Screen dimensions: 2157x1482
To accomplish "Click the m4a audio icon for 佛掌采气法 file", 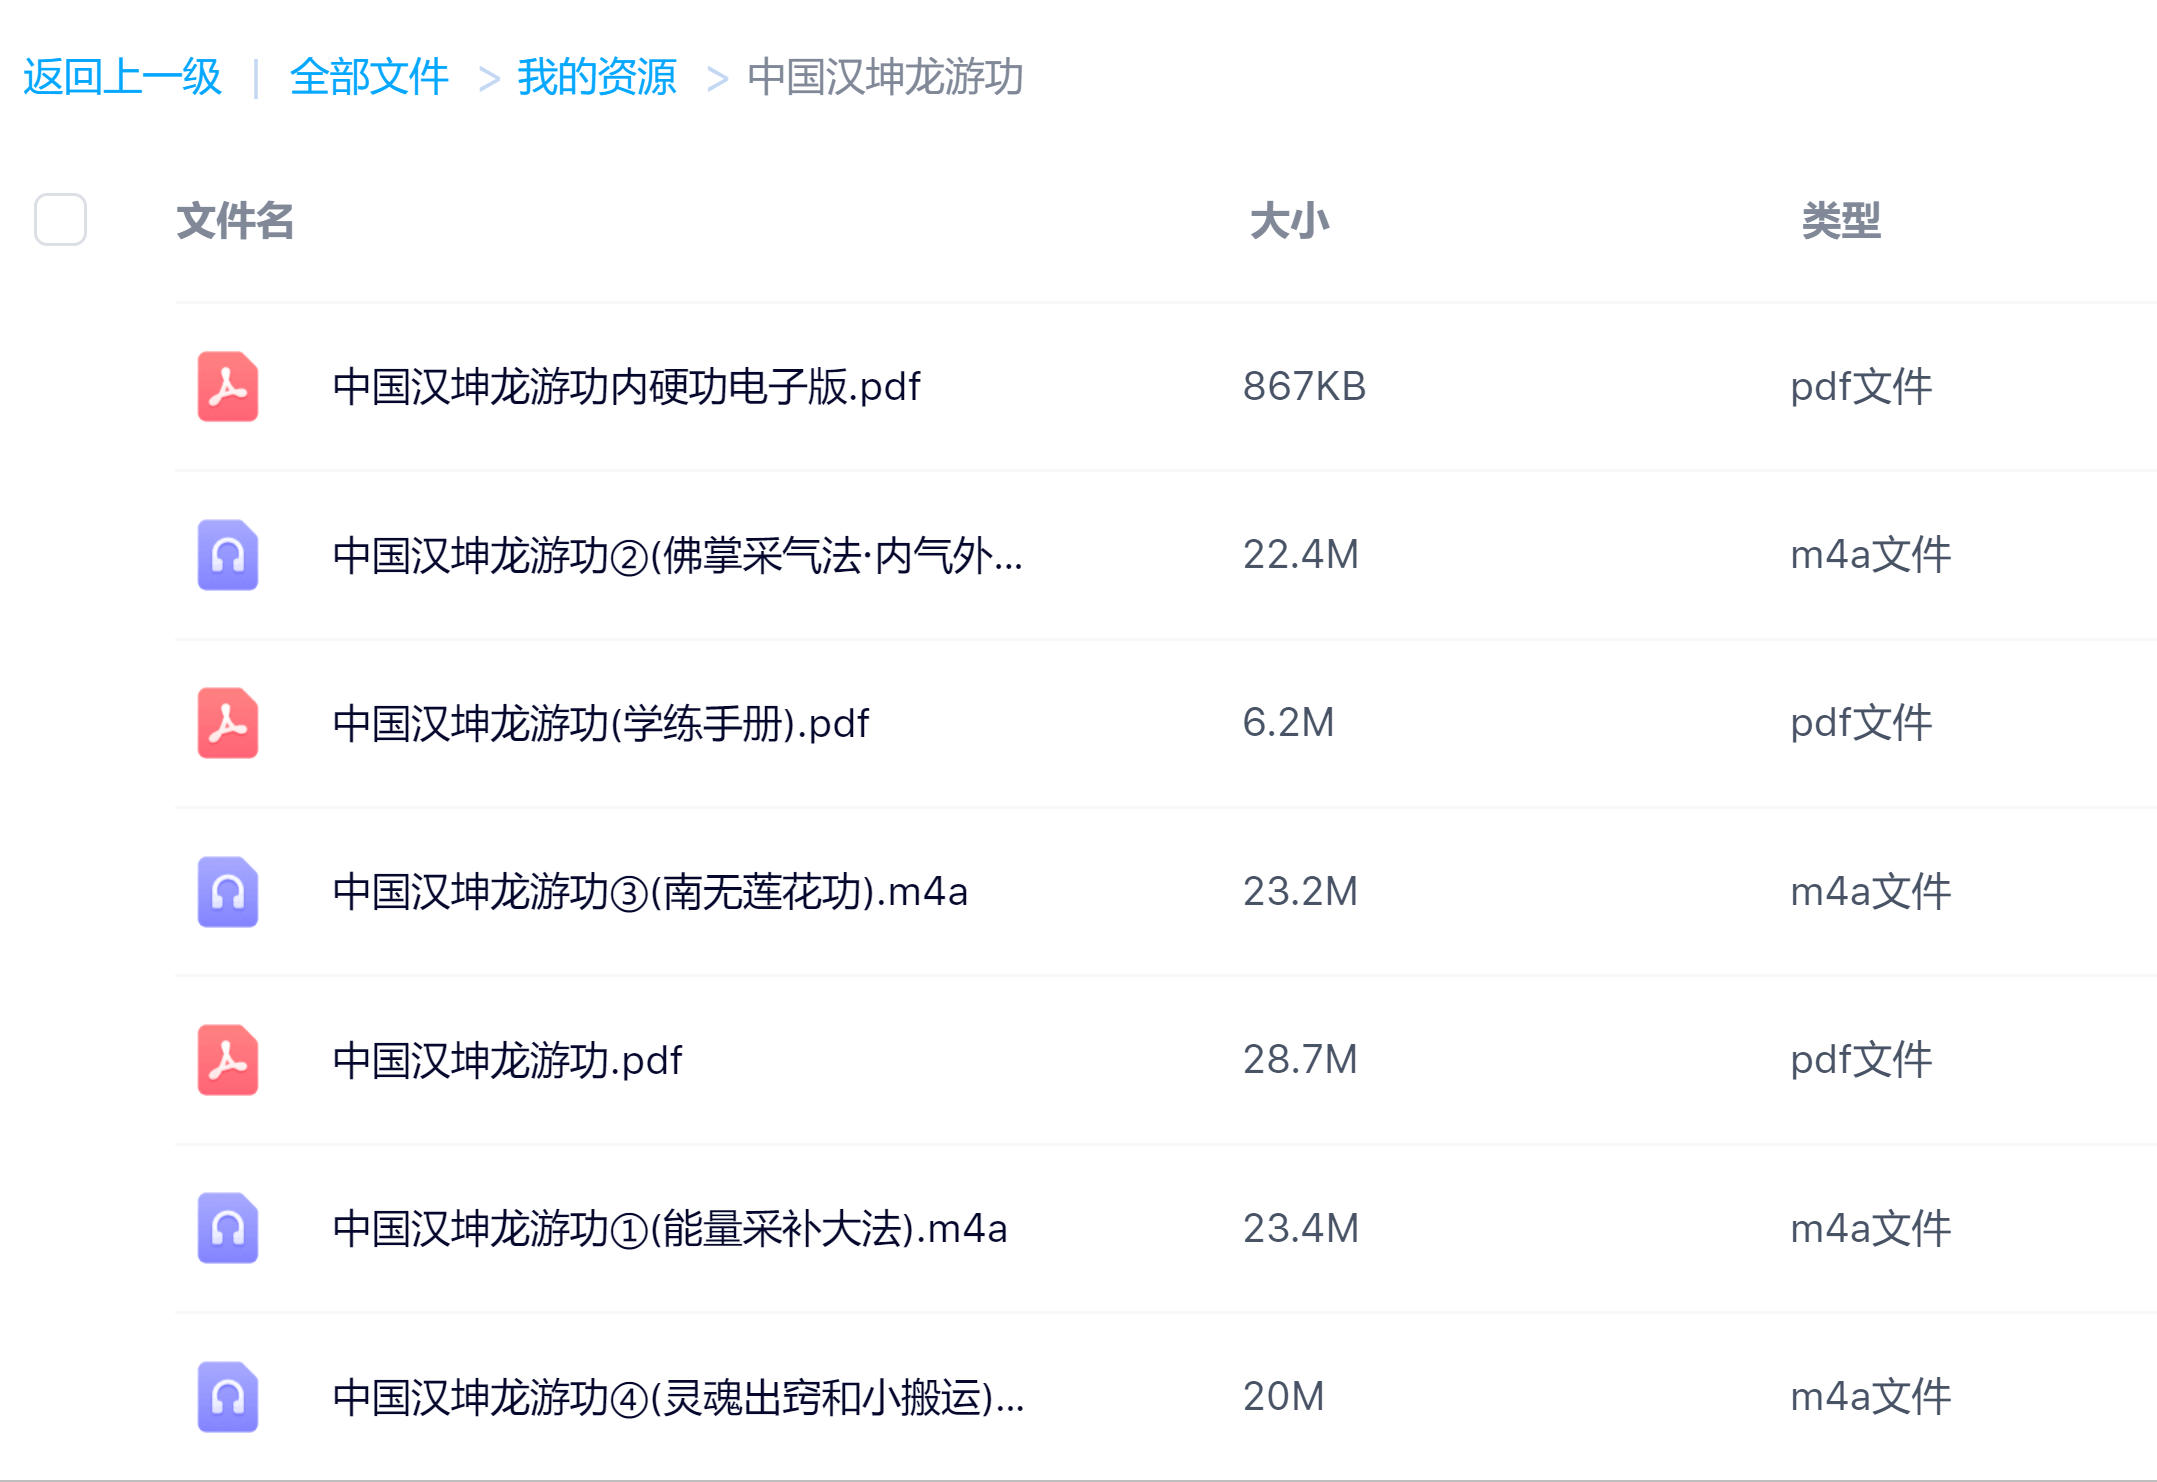I will coord(227,557).
